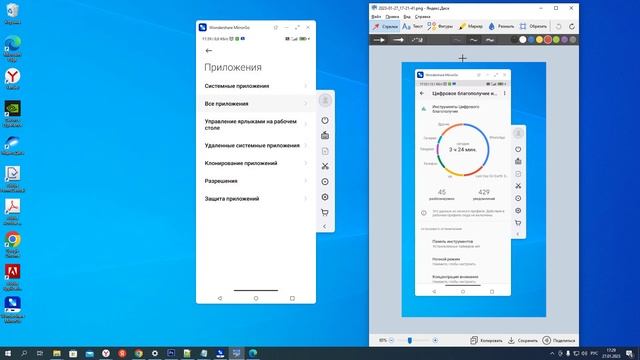
Task: Click the pin icon in the Приложения MirrorGo title bar
Action: pos(276,27)
